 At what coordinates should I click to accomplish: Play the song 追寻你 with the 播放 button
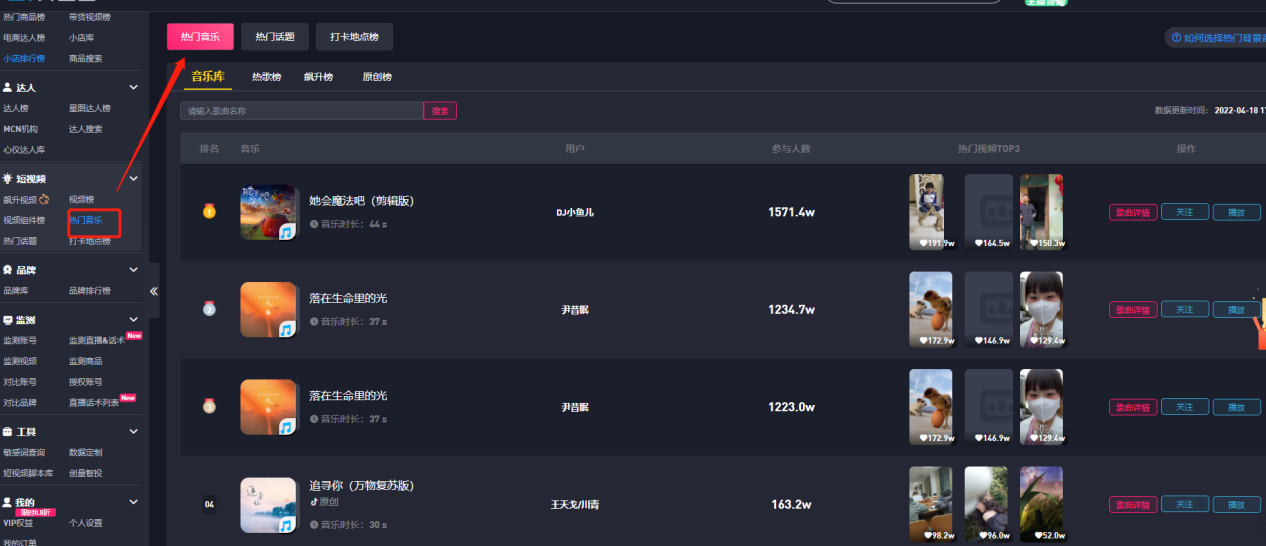1236,504
